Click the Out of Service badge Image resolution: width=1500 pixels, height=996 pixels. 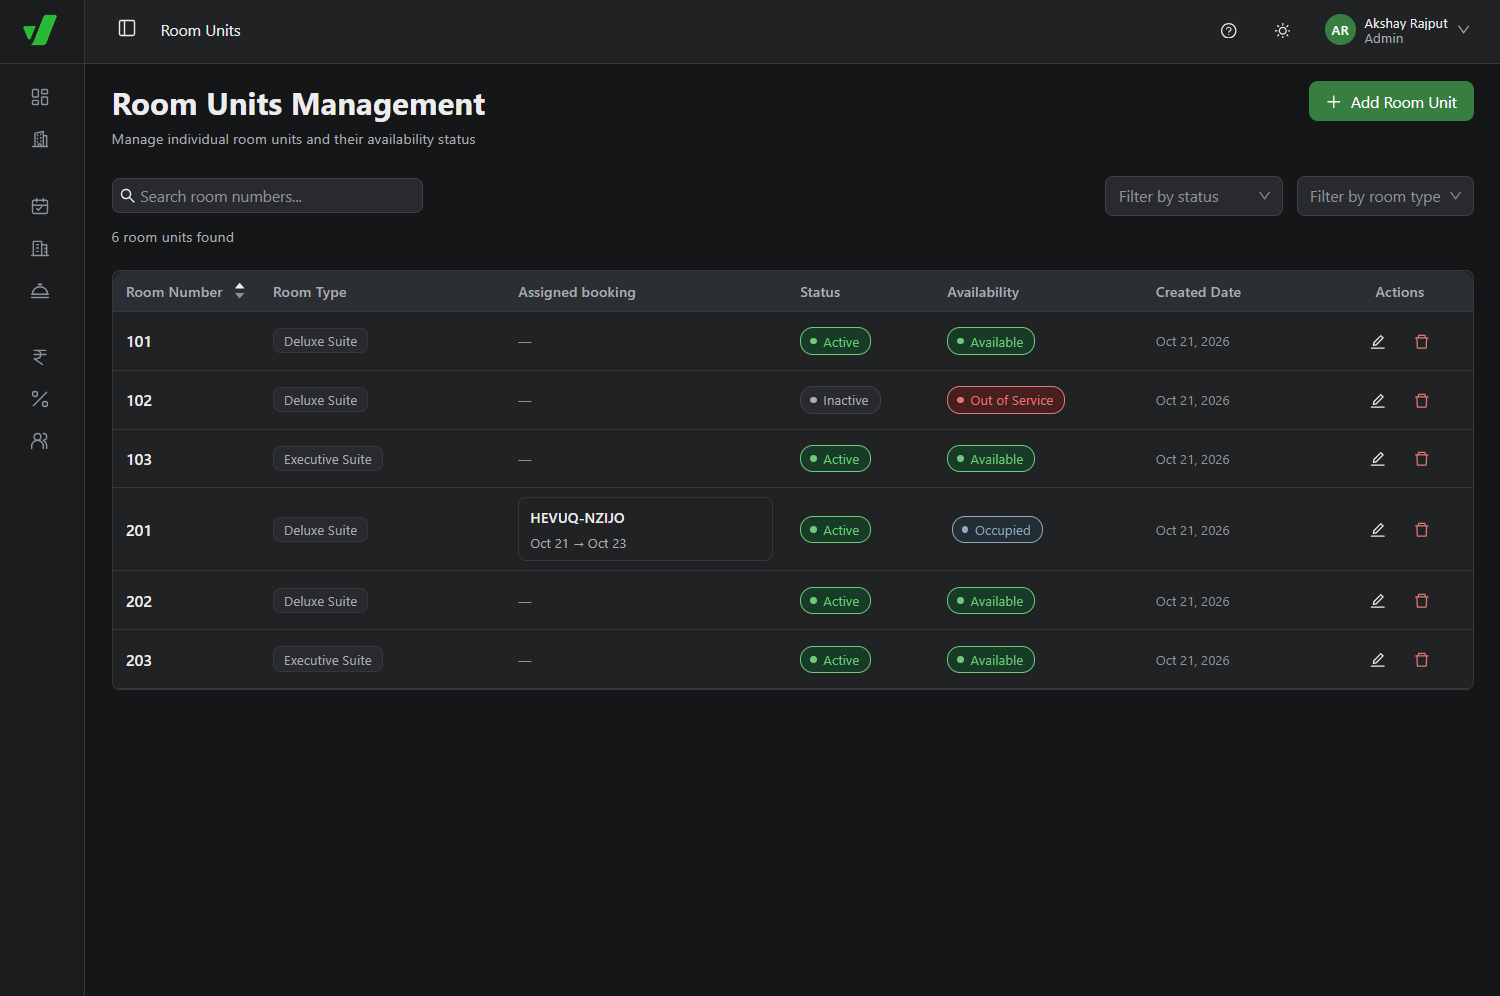tap(1006, 400)
